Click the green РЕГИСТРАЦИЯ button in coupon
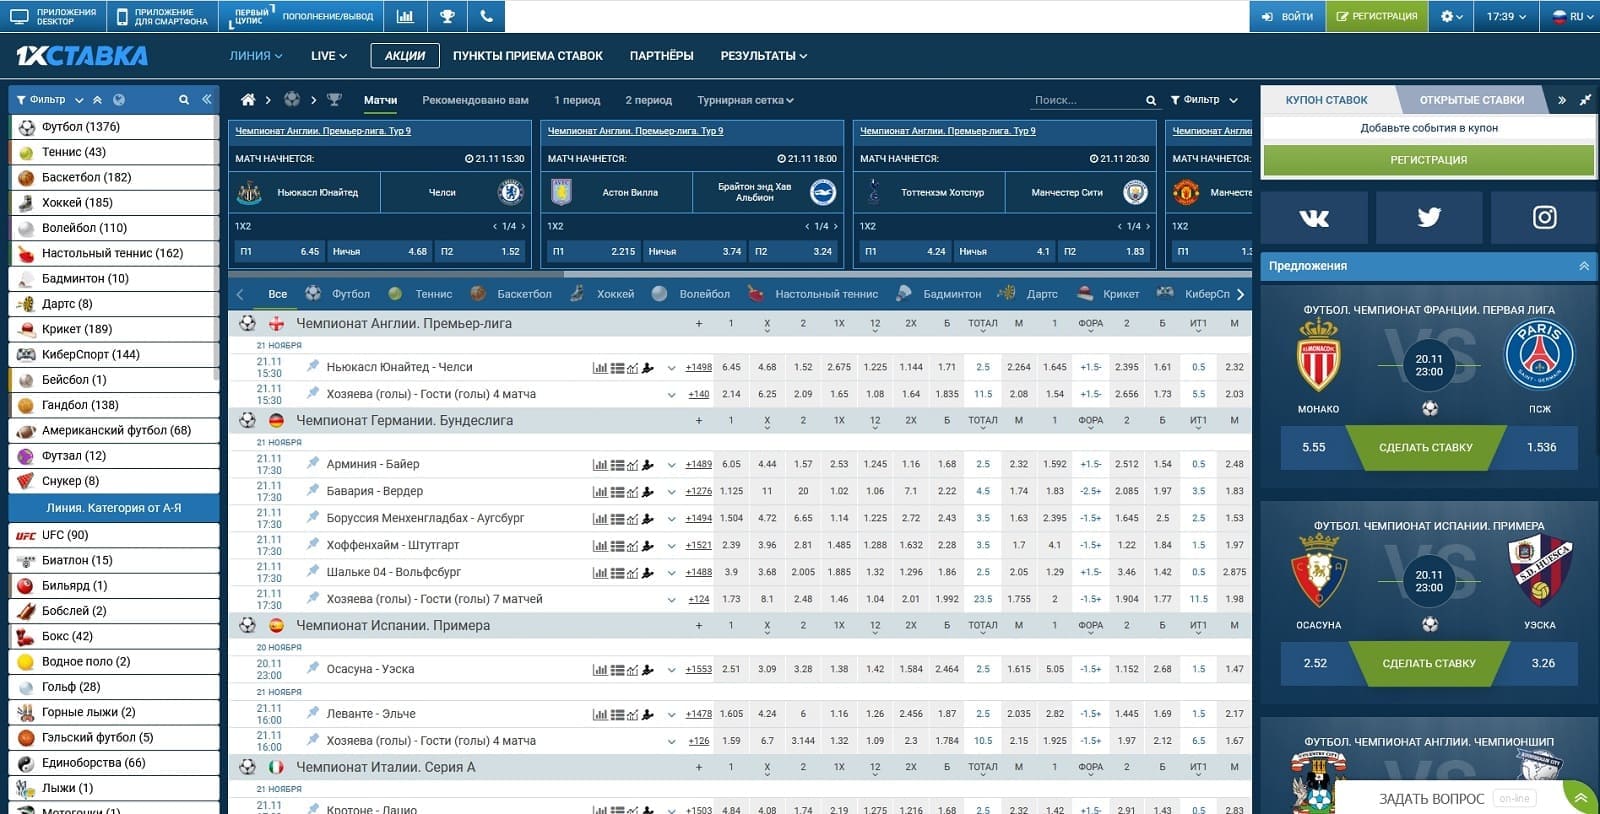1600x814 pixels. pos(1428,160)
